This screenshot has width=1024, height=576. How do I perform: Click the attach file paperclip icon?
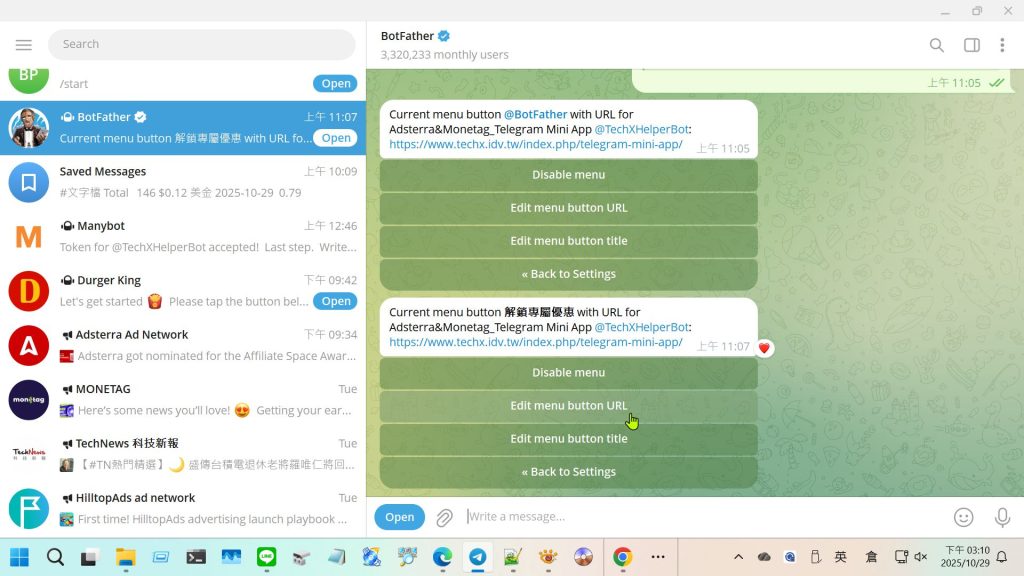click(x=444, y=517)
